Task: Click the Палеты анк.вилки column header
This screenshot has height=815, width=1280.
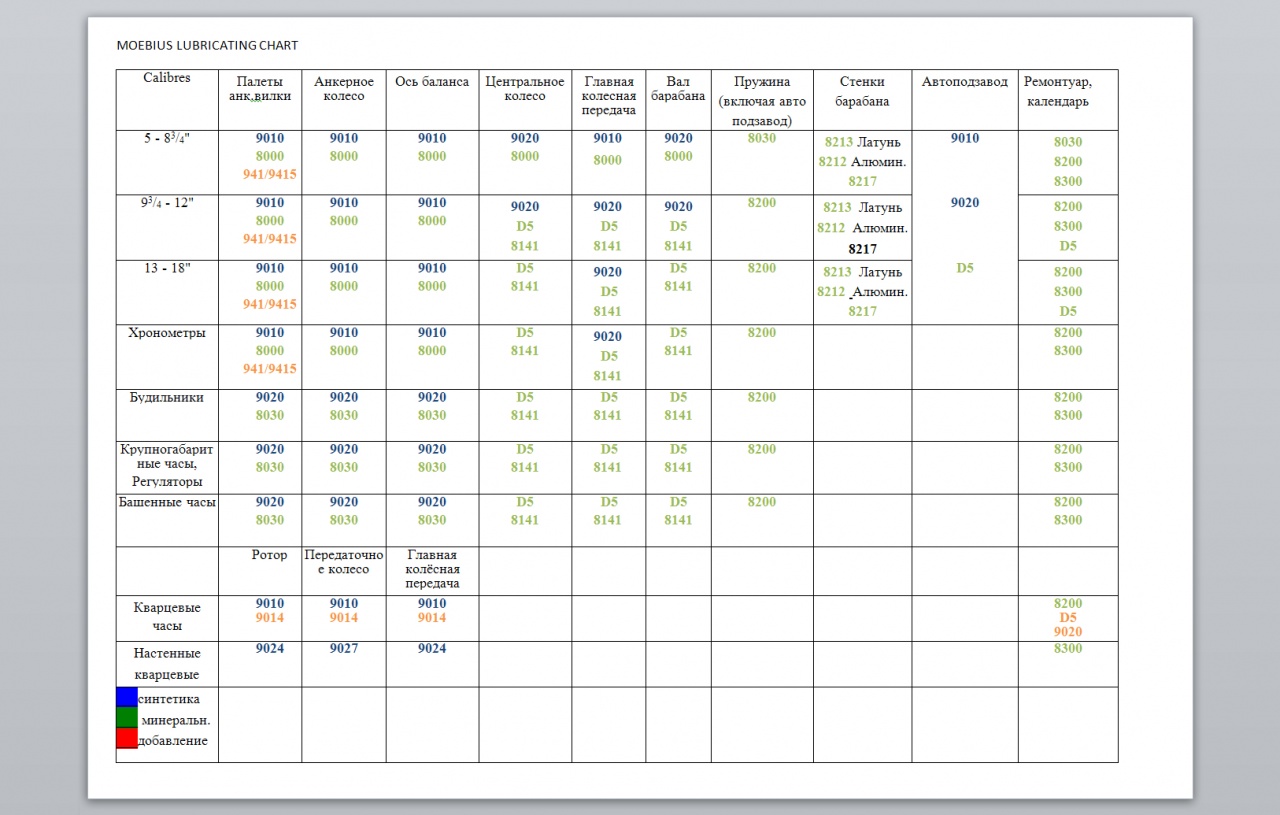Action: (260, 89)
